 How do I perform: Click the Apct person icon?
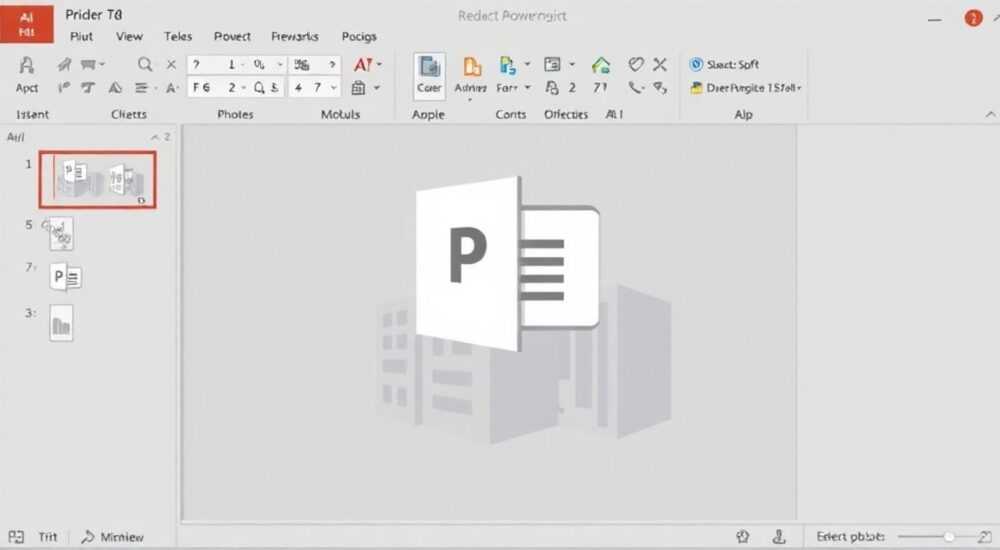[x=27, y=65]
